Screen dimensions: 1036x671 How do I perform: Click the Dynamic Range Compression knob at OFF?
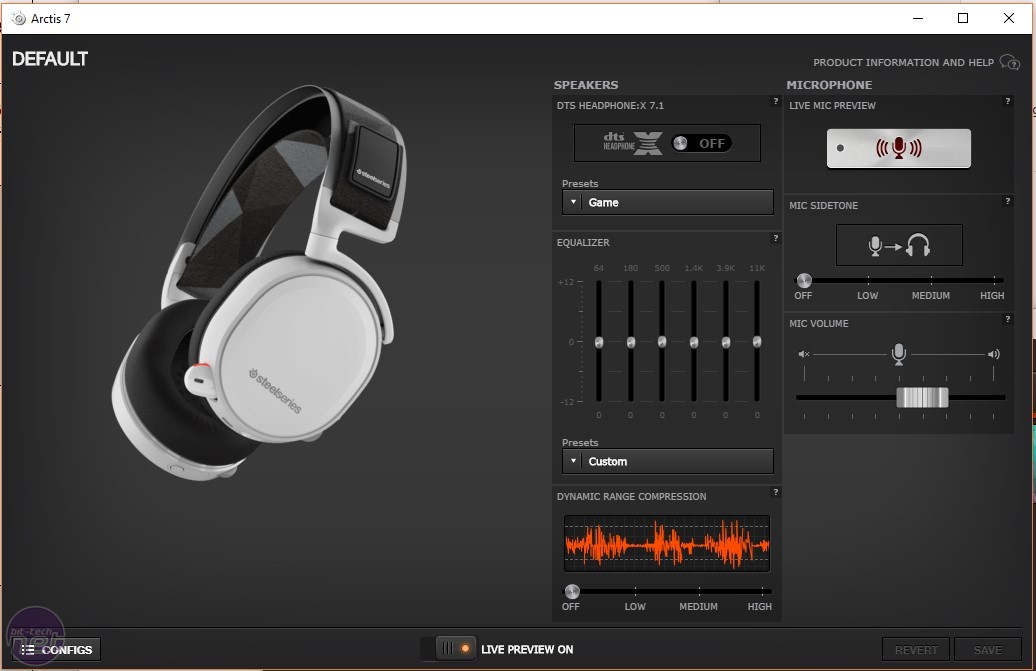[572, 591]
